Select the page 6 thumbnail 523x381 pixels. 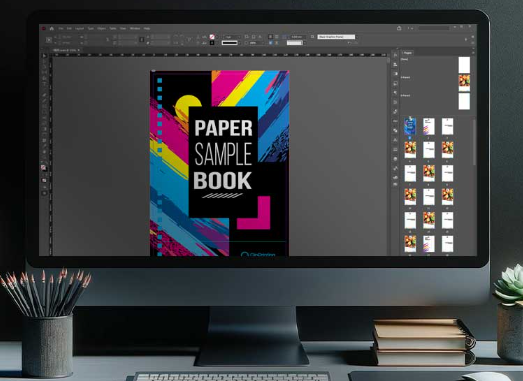point(448,150)
